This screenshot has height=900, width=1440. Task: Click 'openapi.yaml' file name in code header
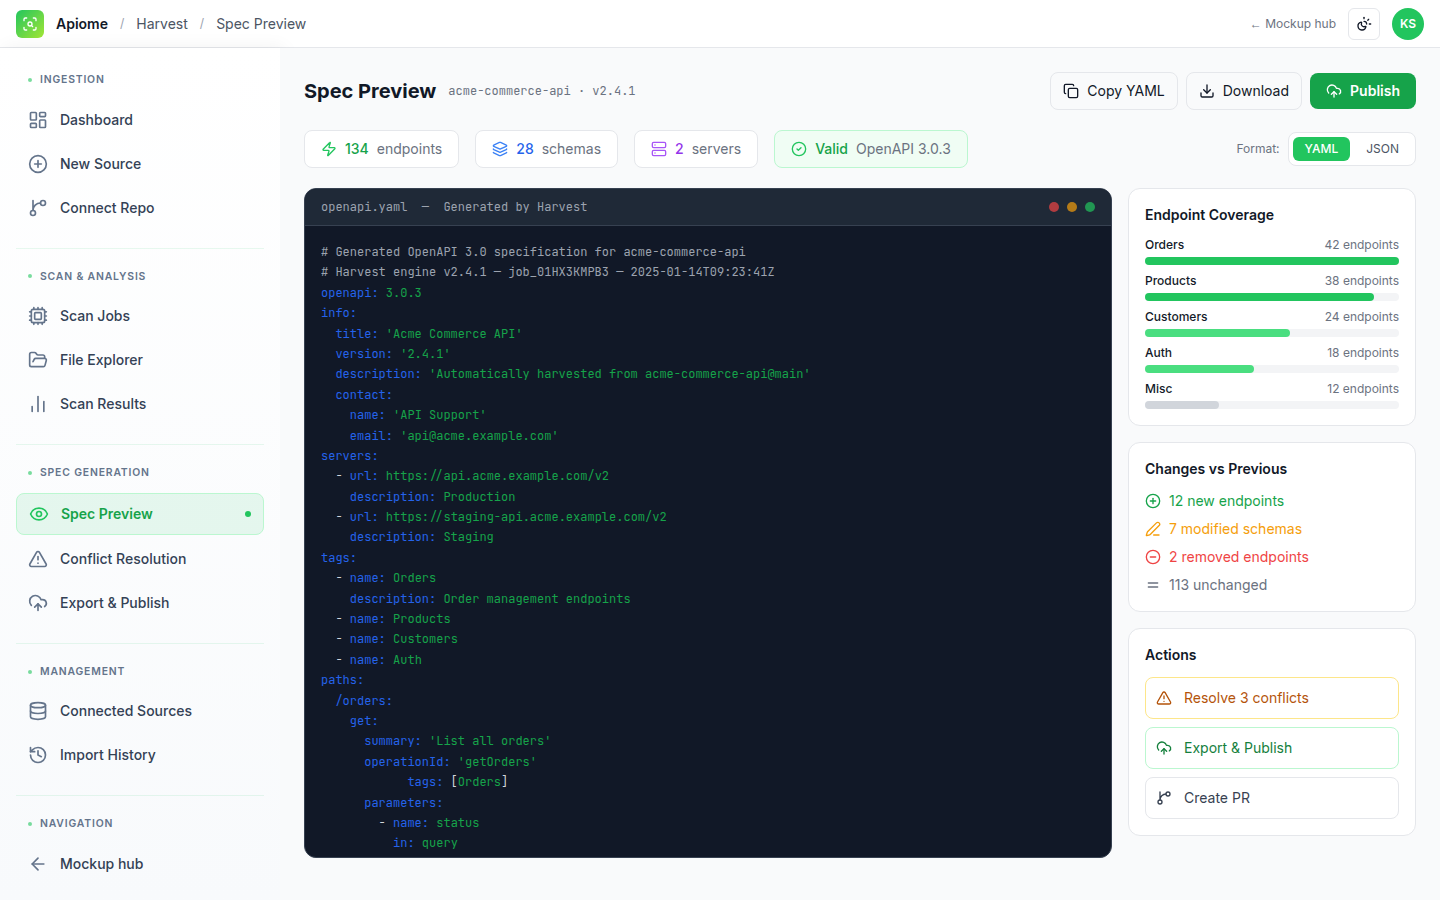tap(364, 207)
